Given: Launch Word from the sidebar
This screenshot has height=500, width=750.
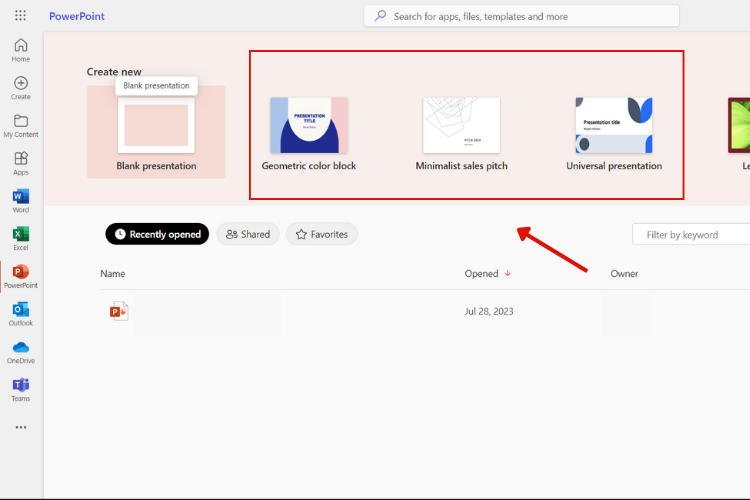Looking at the screenshot, I should pos(21,201).
